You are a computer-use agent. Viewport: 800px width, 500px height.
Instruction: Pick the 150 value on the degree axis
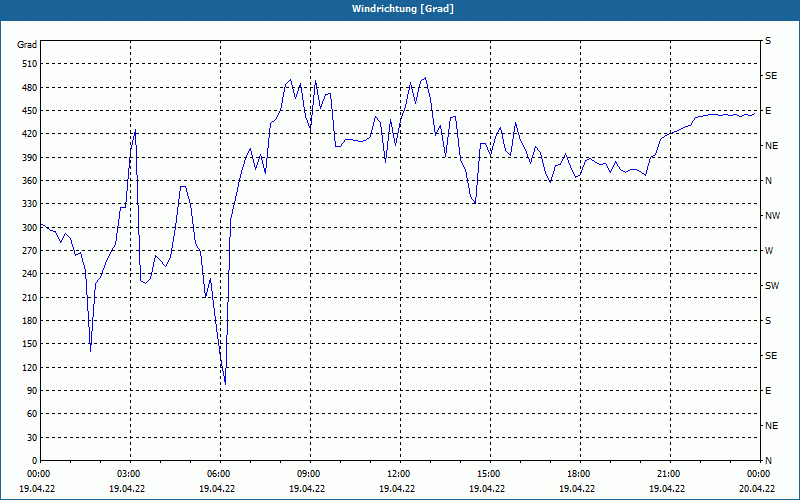tap(30, 344)
